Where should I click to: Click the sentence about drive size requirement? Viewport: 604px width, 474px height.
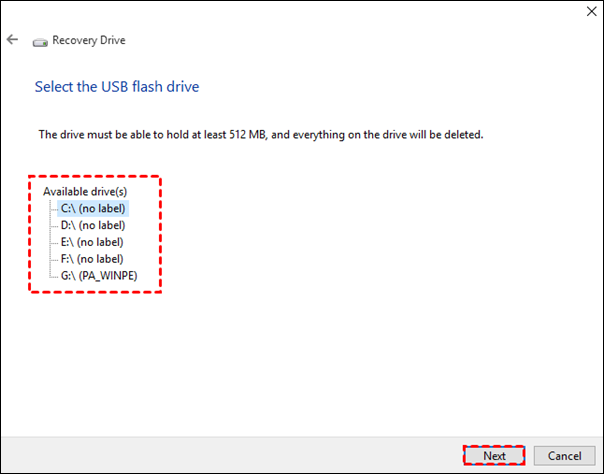point(260,134)
